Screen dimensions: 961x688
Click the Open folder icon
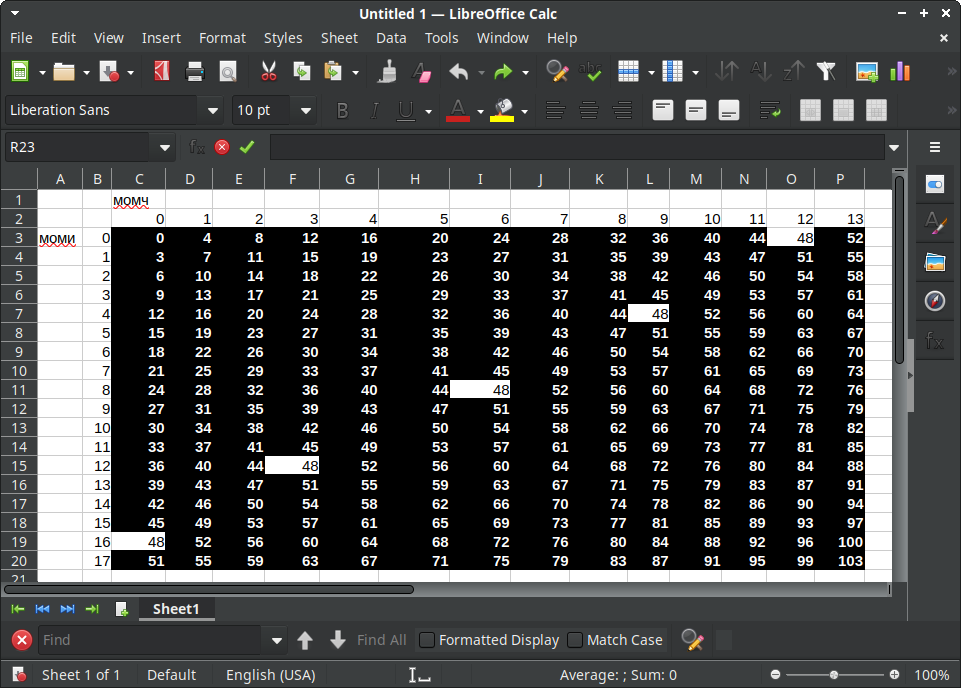pos(64,72)
